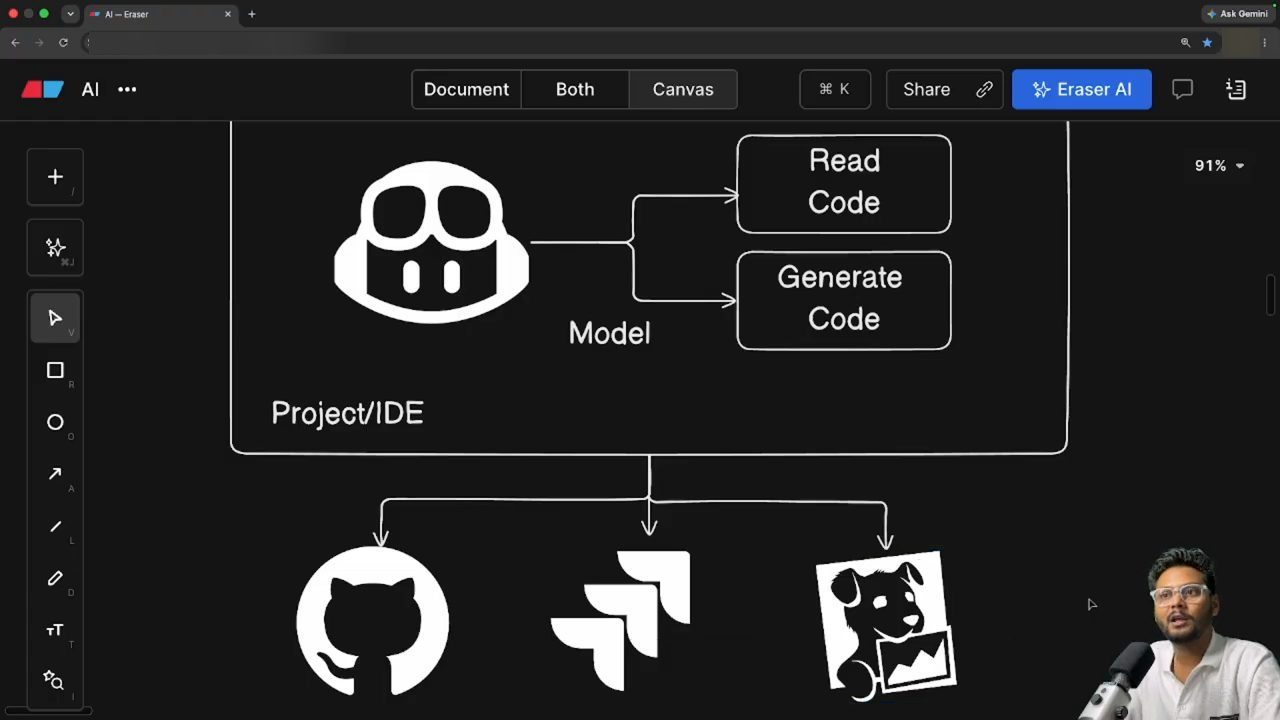Click the browser zoom magnifier icon
Viewport: 1280px width, 720px height.
tap(1185, 42)
